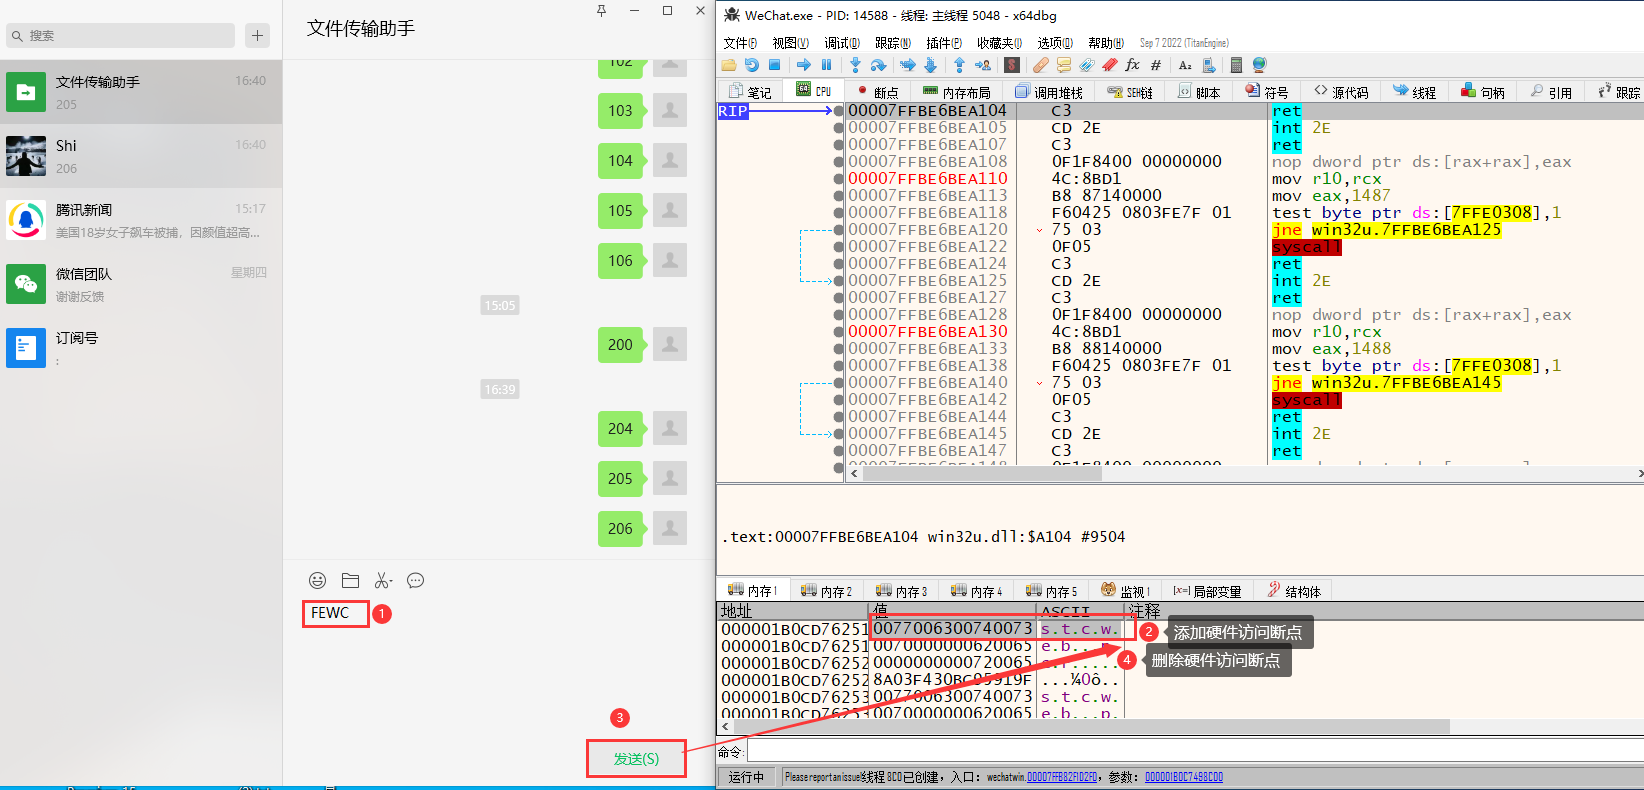Open the 腾讯新闻 conversation
1644x790 pixels.
141,220
